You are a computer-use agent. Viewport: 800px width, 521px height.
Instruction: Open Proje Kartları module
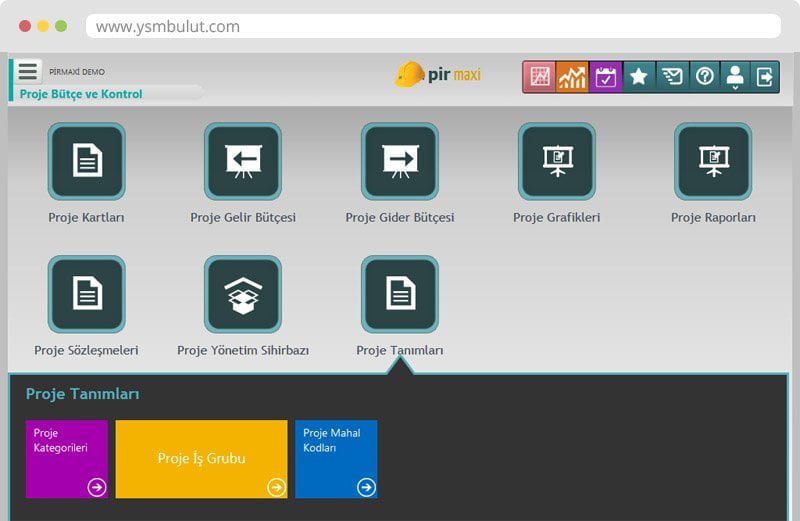point(87,162)
